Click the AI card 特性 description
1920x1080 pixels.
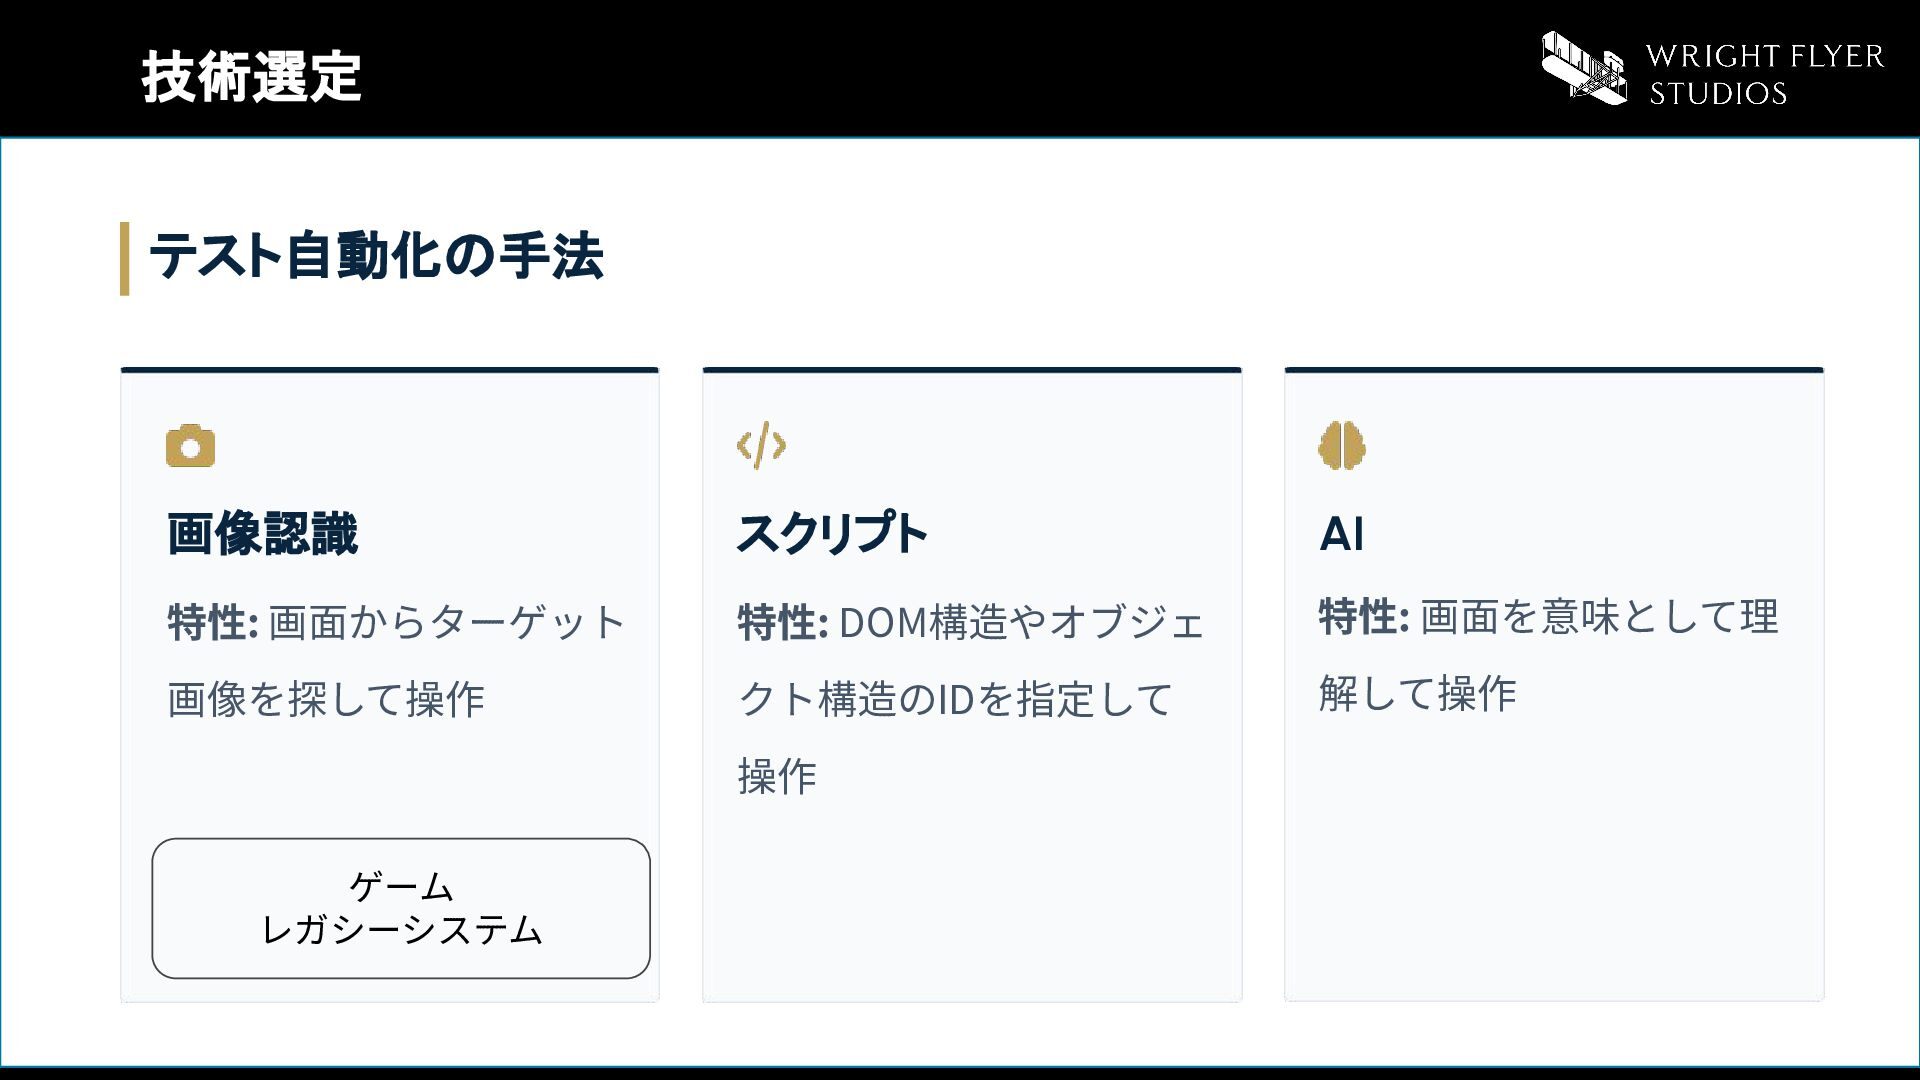click(x=1548, y=654)
